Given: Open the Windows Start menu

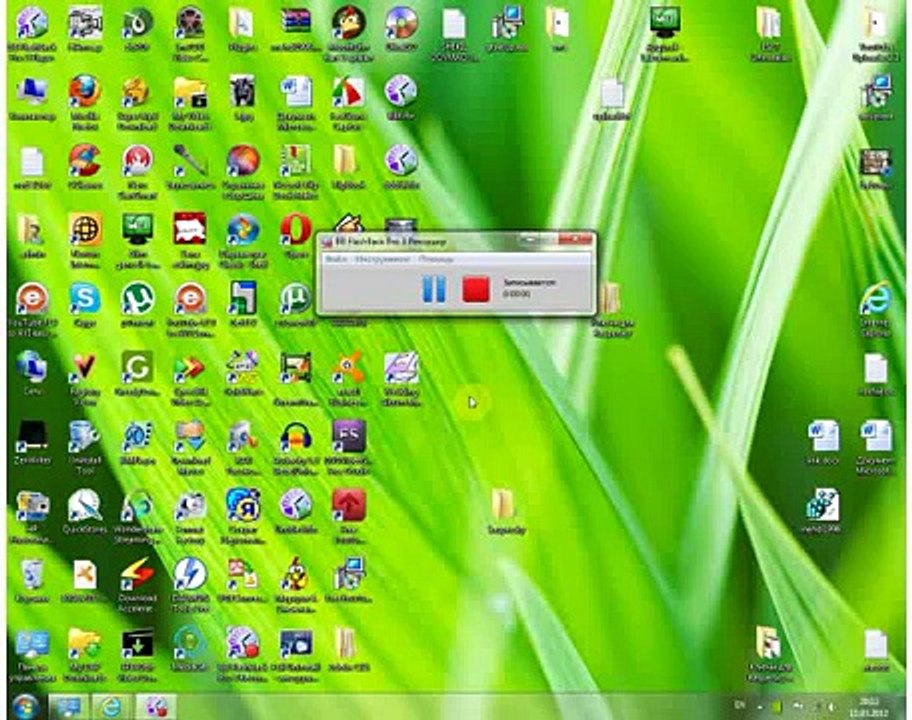Looking at the screenshot, I should pos(24,706).
